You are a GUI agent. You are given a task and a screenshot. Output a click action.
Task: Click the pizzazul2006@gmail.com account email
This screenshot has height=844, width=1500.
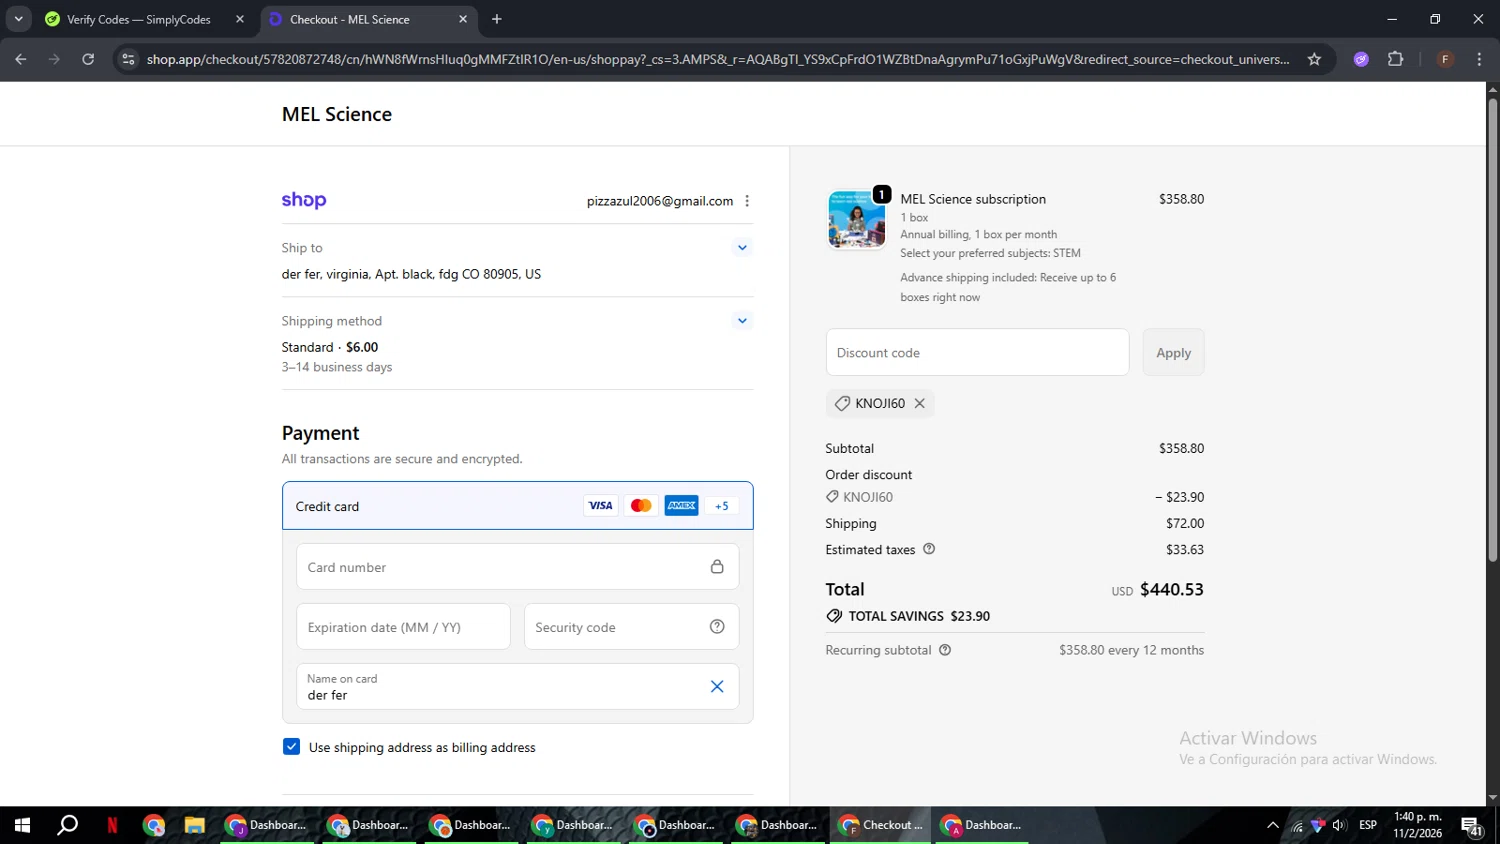tap(660, 201)
